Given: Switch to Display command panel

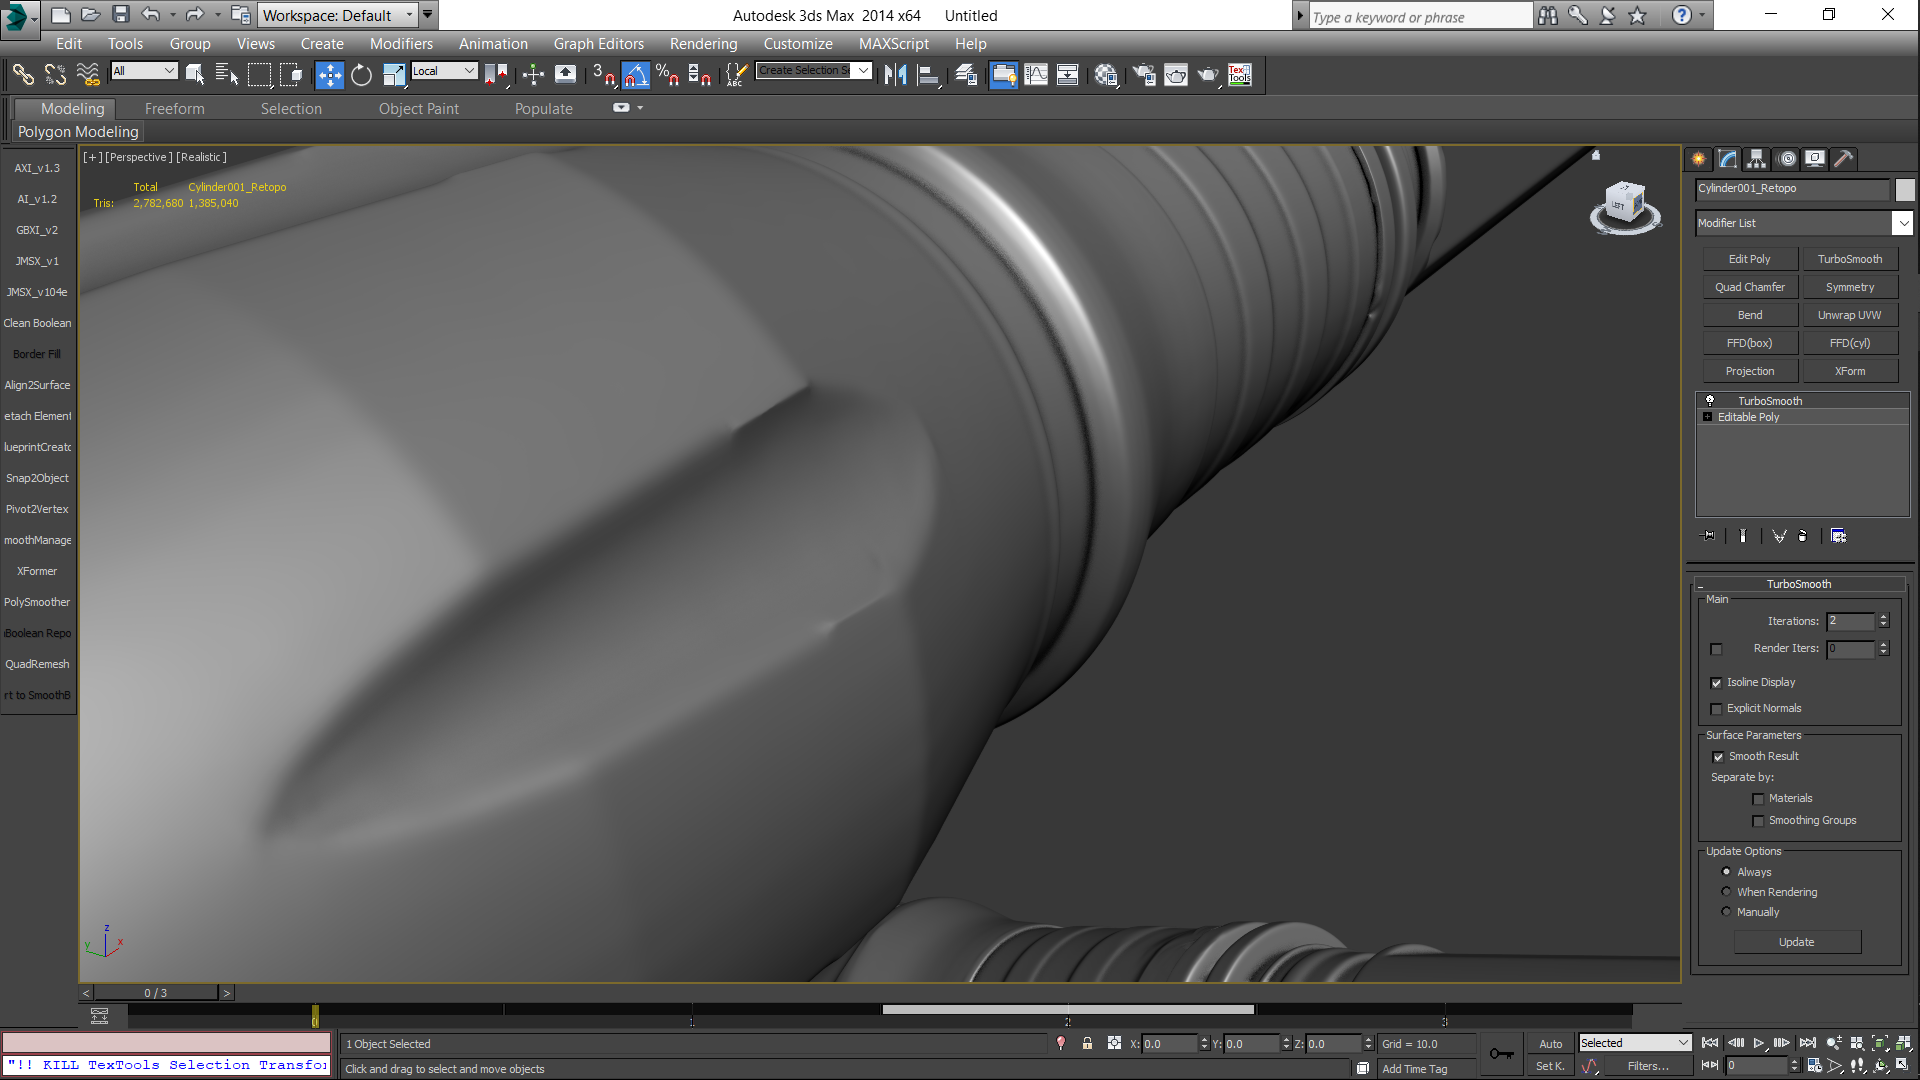Looking at the screenshot, I should click(1815, 159).
